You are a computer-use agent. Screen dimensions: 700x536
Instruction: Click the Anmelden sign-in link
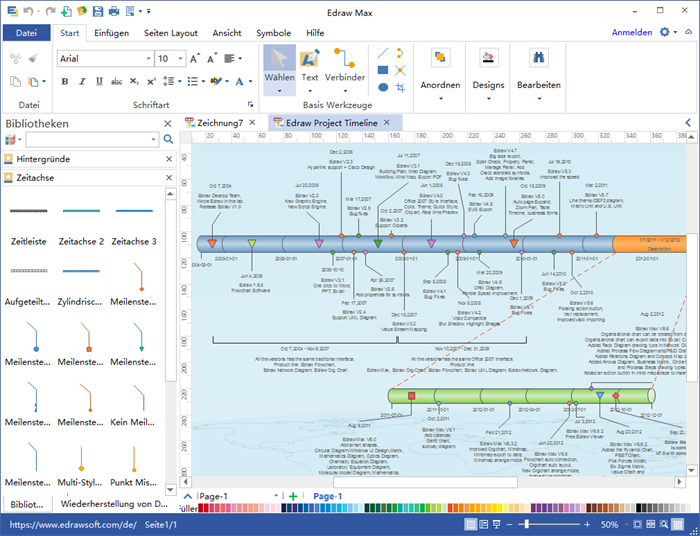pyautogui.click(x=631, y=32)
